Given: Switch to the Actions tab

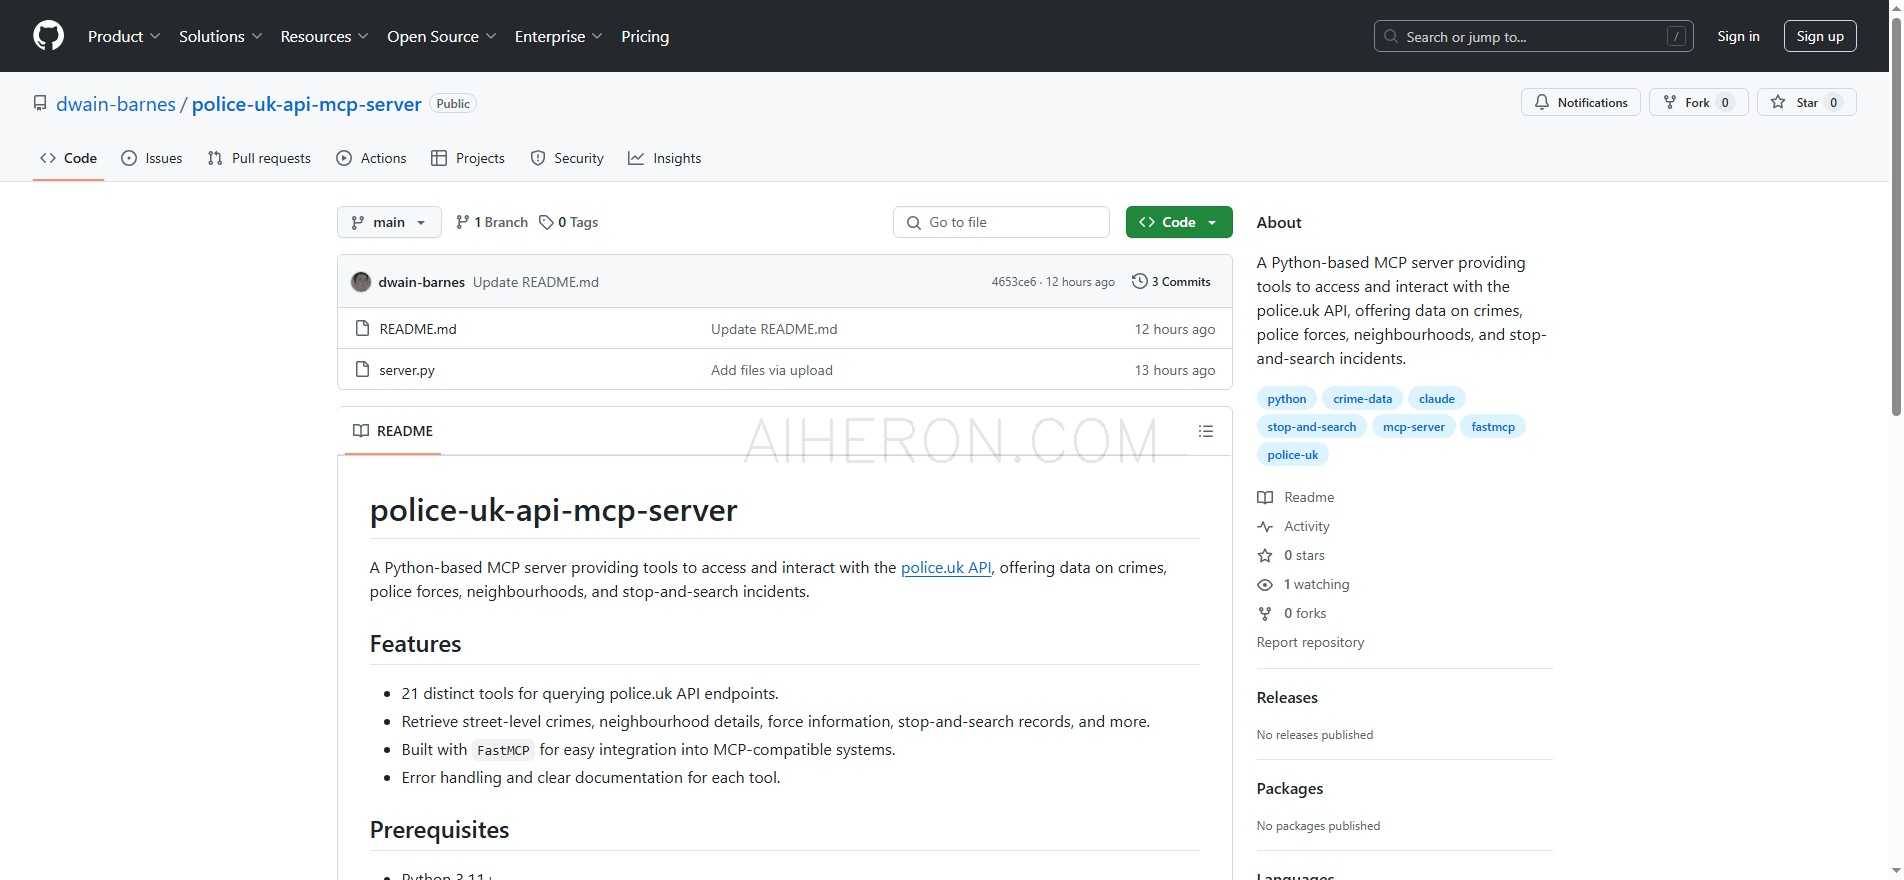Looking at the screenshot, I should click(371, 158).
